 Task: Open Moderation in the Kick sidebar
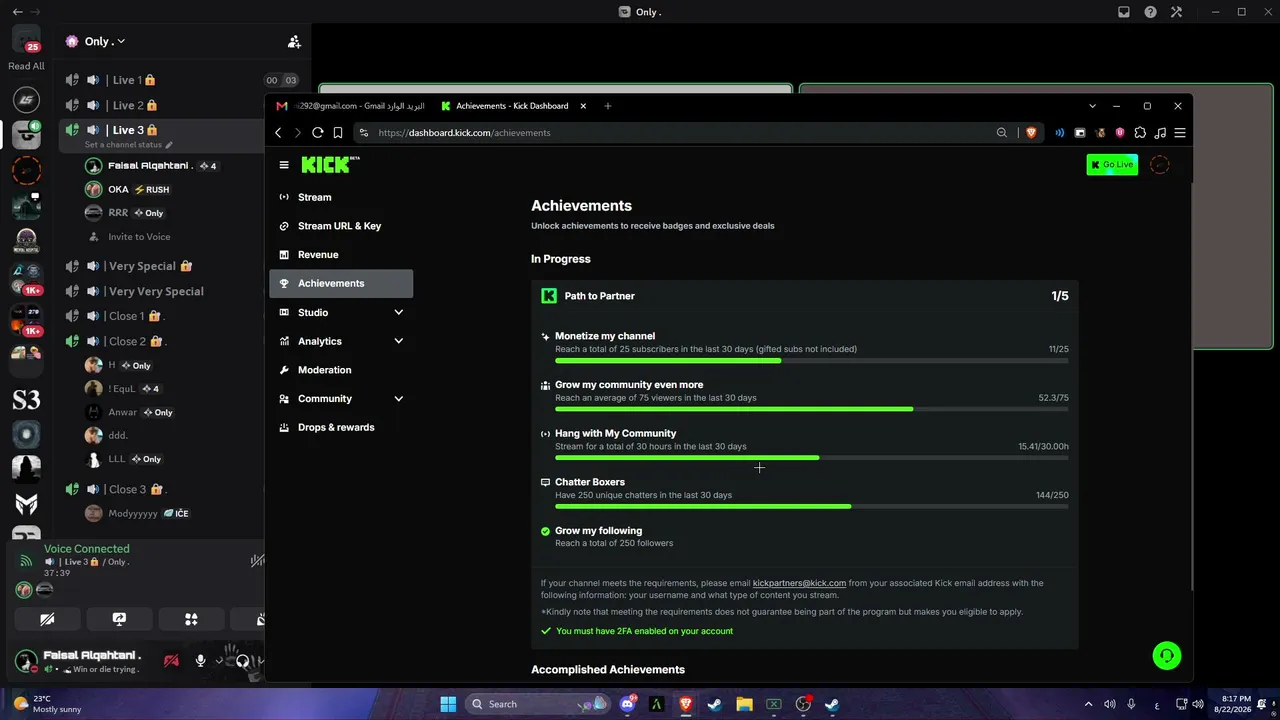(341, 370)
